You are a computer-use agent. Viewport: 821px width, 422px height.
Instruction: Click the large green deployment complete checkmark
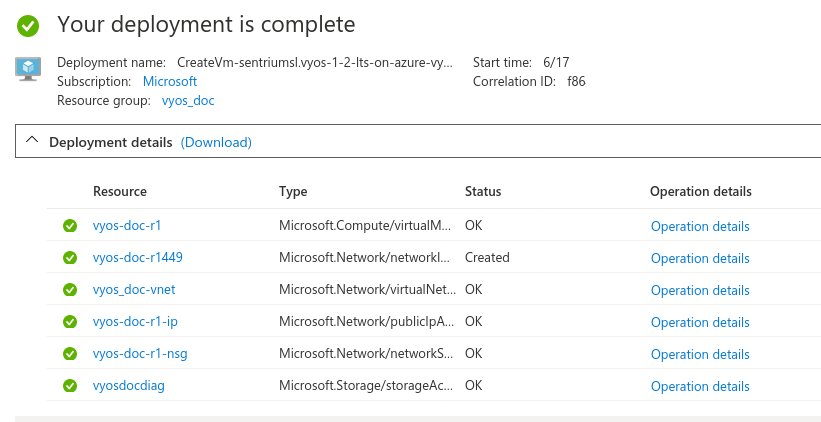28,24
